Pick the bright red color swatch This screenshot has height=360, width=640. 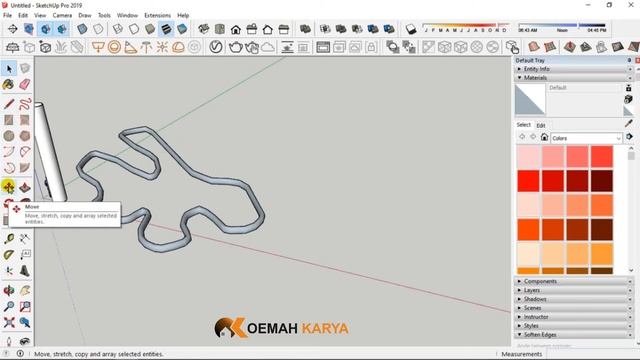pyautogui.click(x=529, y=181)
